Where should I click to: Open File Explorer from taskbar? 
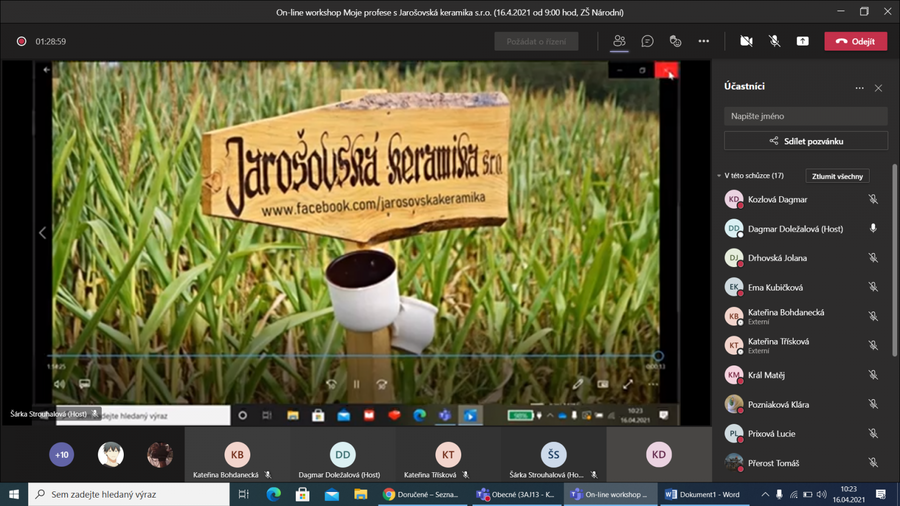pyautogui.click(x=360, y=494)
